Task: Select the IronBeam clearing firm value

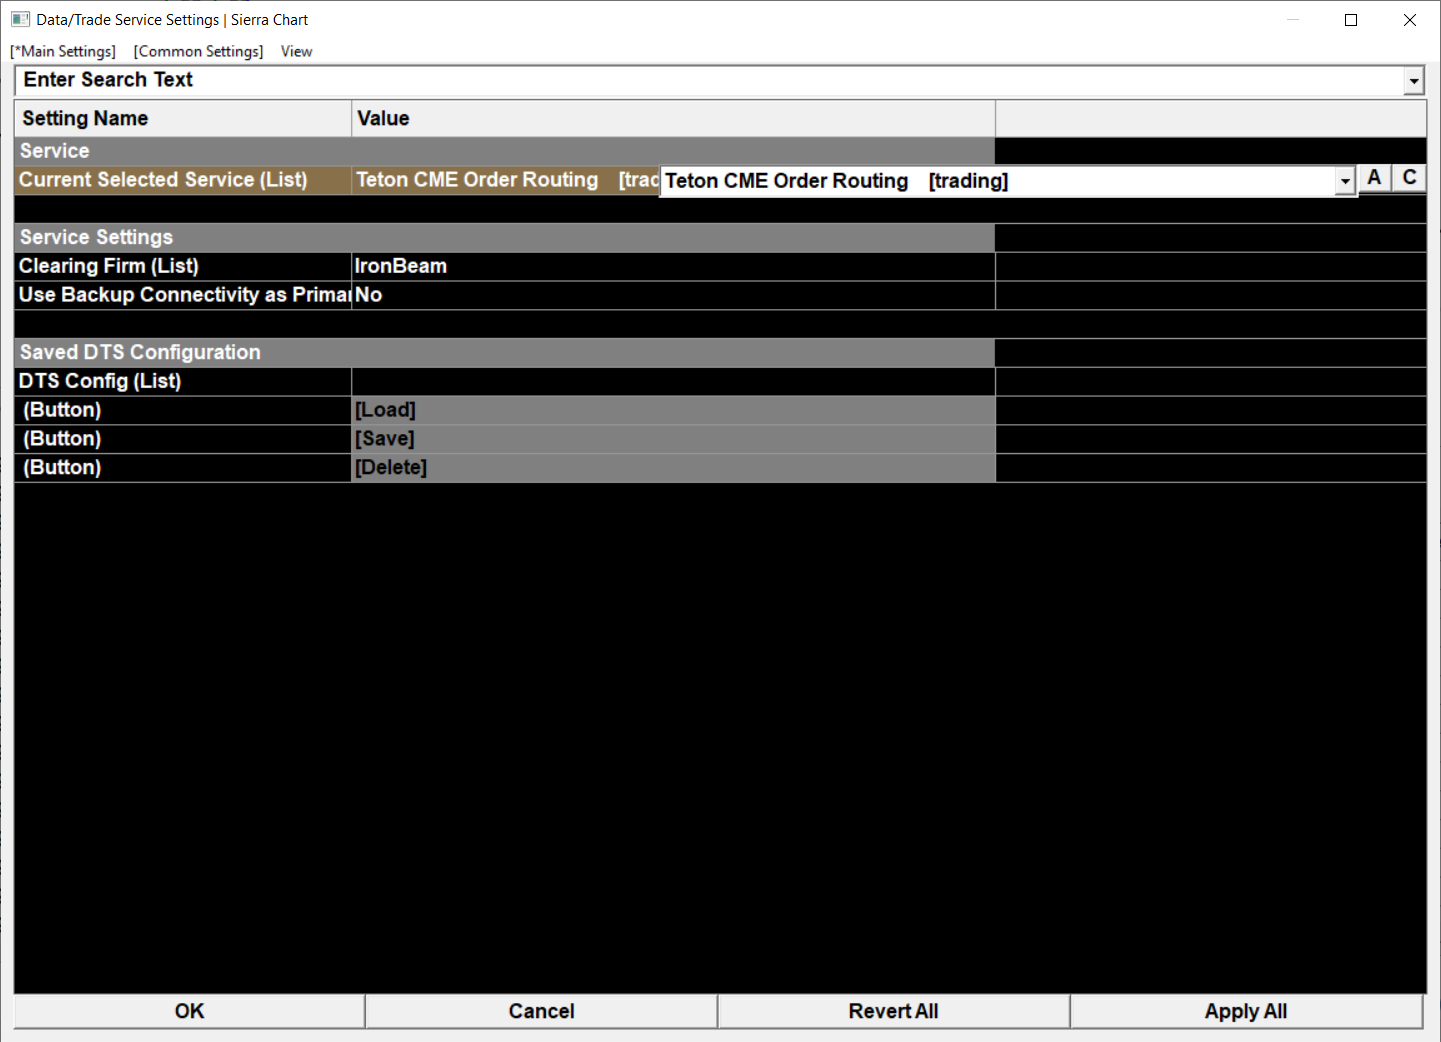Action: point(673,266)
